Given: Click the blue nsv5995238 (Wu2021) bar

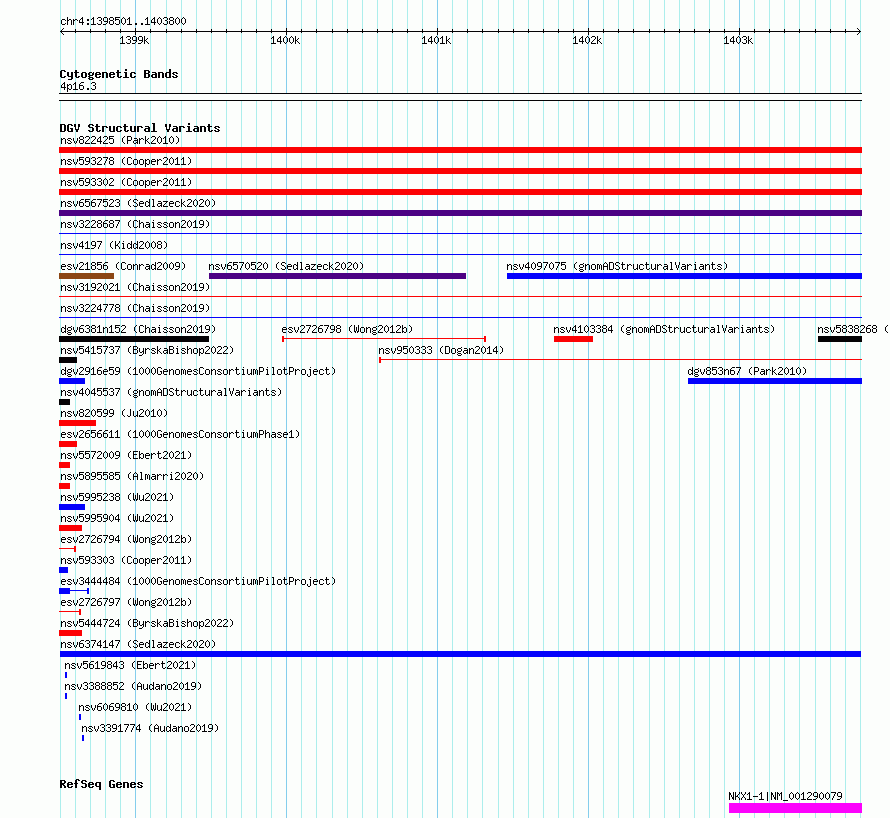Looking at the screenshot, I should (72, 507).
